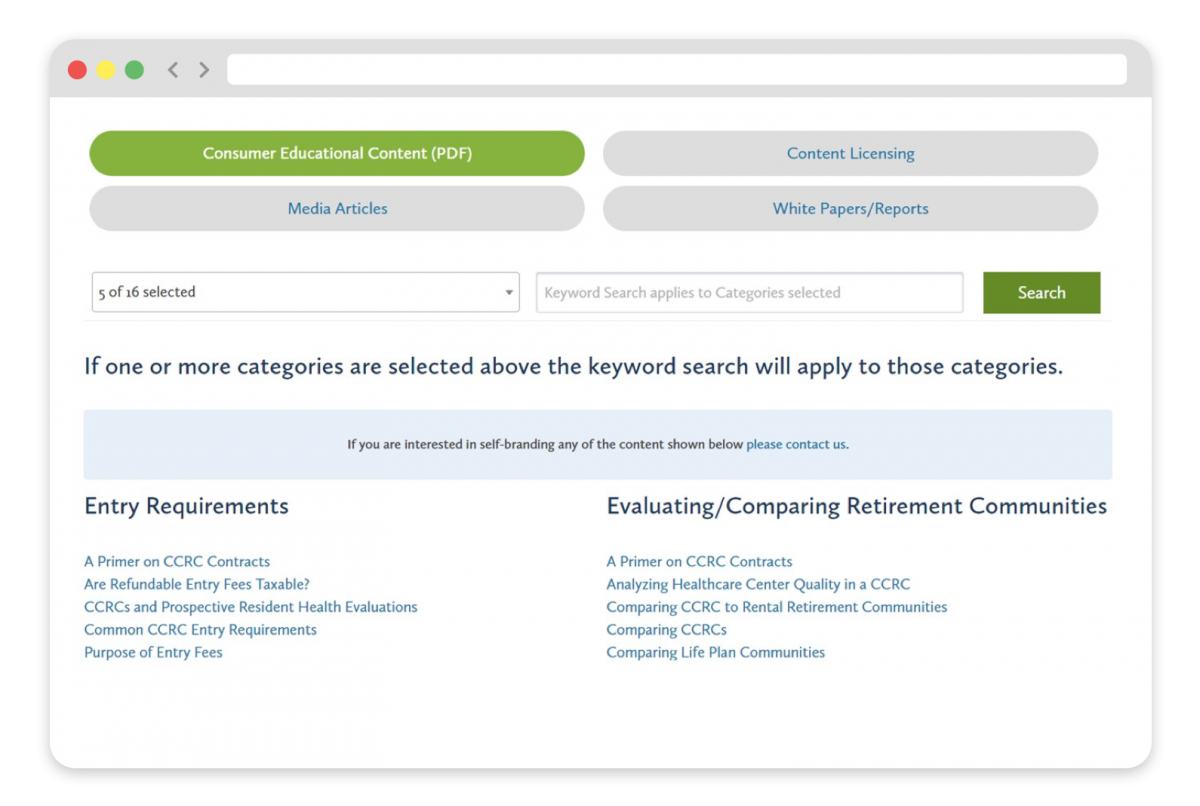1200x806 pixels.
Task: Click the browser back arrow
Action: (172, 69)
